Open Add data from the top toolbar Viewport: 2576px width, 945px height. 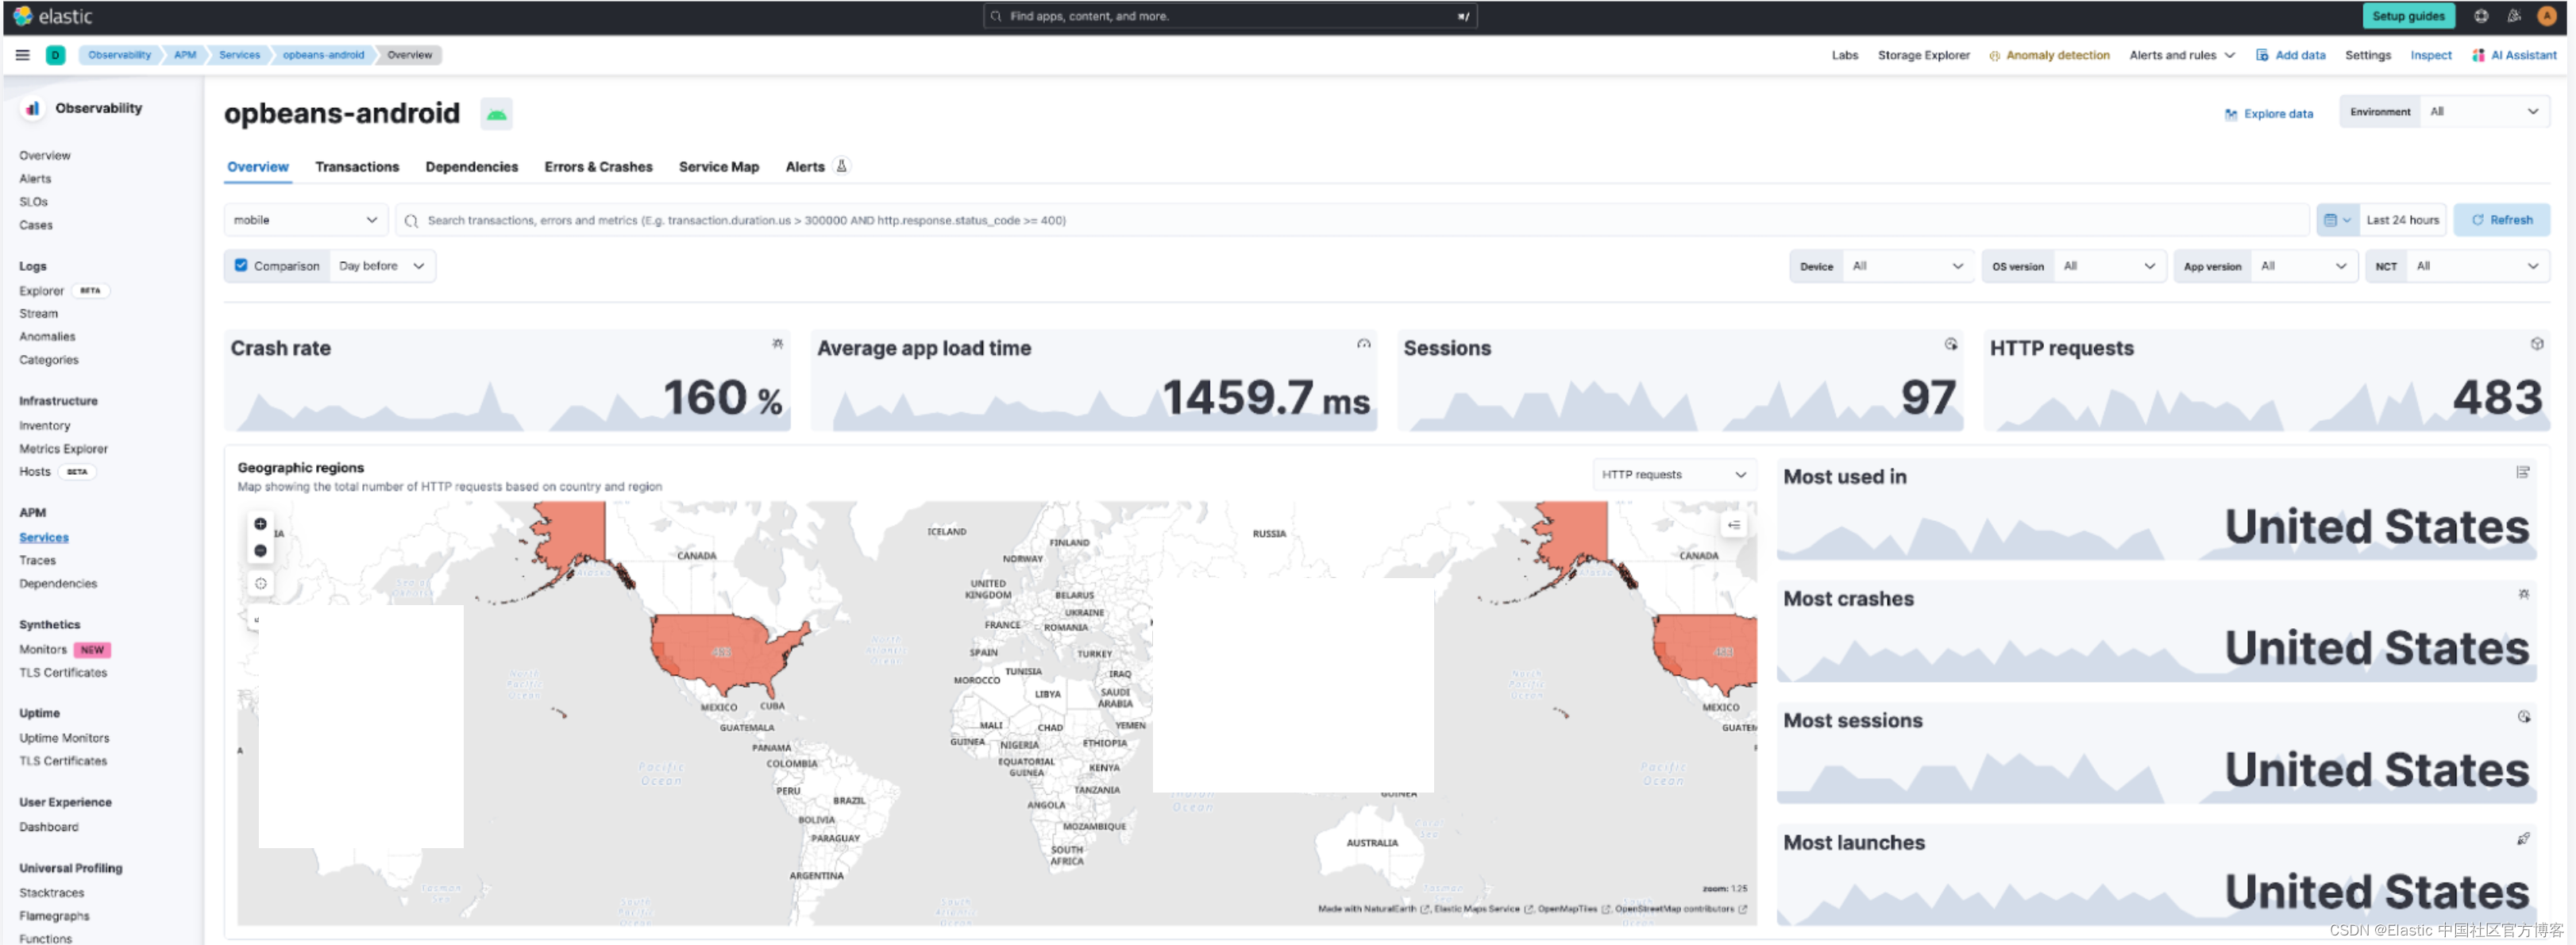point(2291,55)
